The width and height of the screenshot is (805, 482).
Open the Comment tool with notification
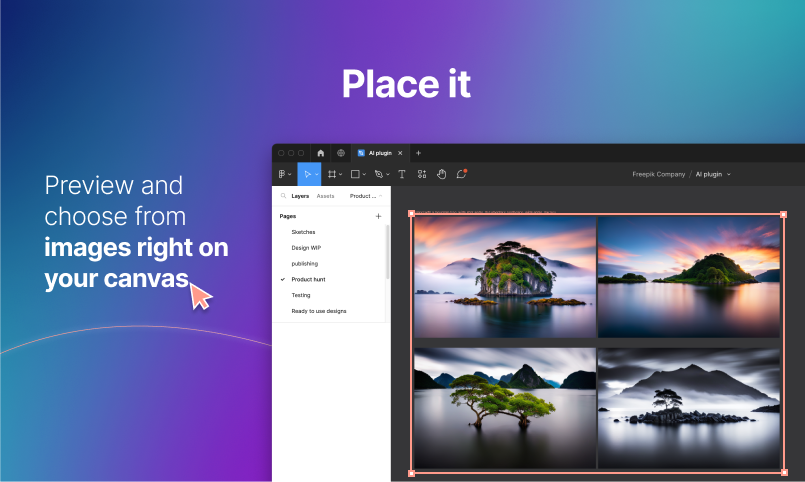[461, 174]
